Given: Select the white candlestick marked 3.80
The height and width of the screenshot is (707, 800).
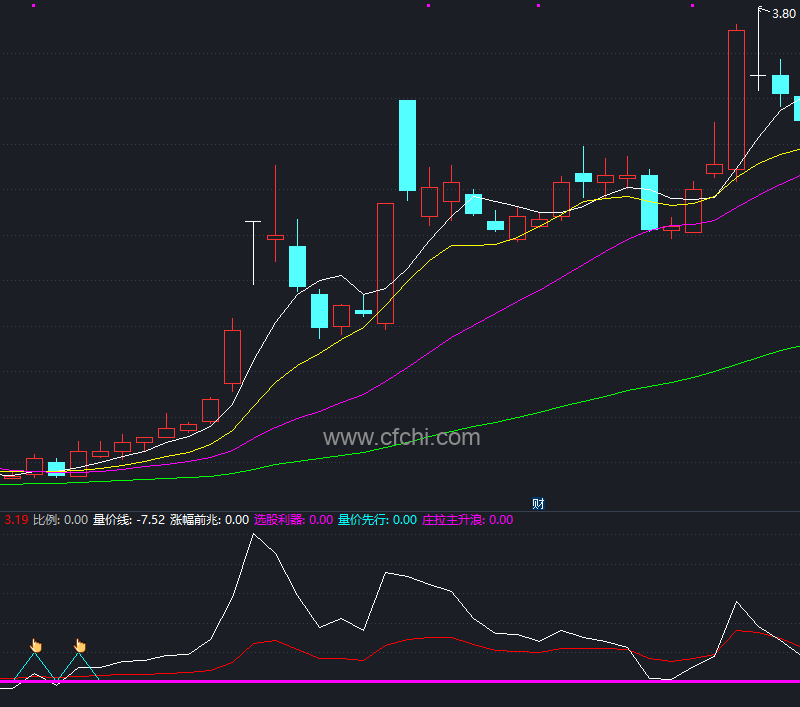Looking at the screenshot, I should click(x=758, y=48).
